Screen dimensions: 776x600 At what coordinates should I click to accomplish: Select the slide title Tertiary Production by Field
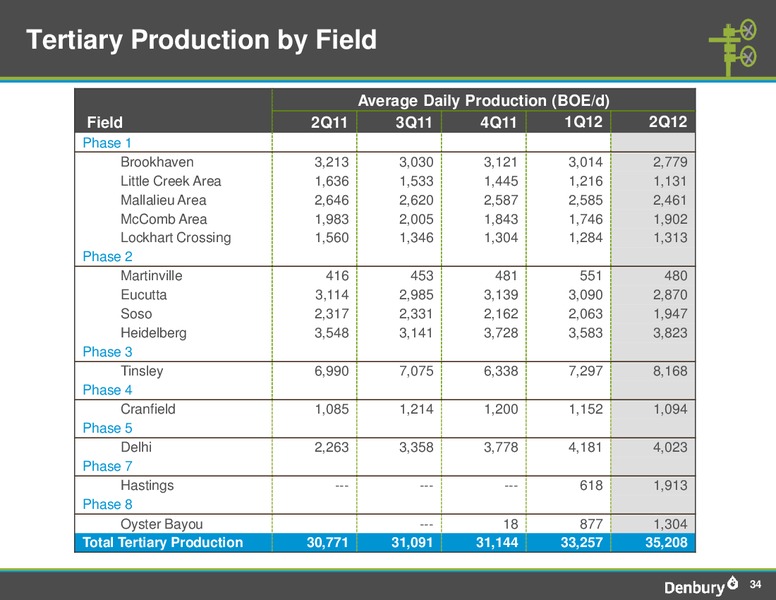(x=201, y=40)
